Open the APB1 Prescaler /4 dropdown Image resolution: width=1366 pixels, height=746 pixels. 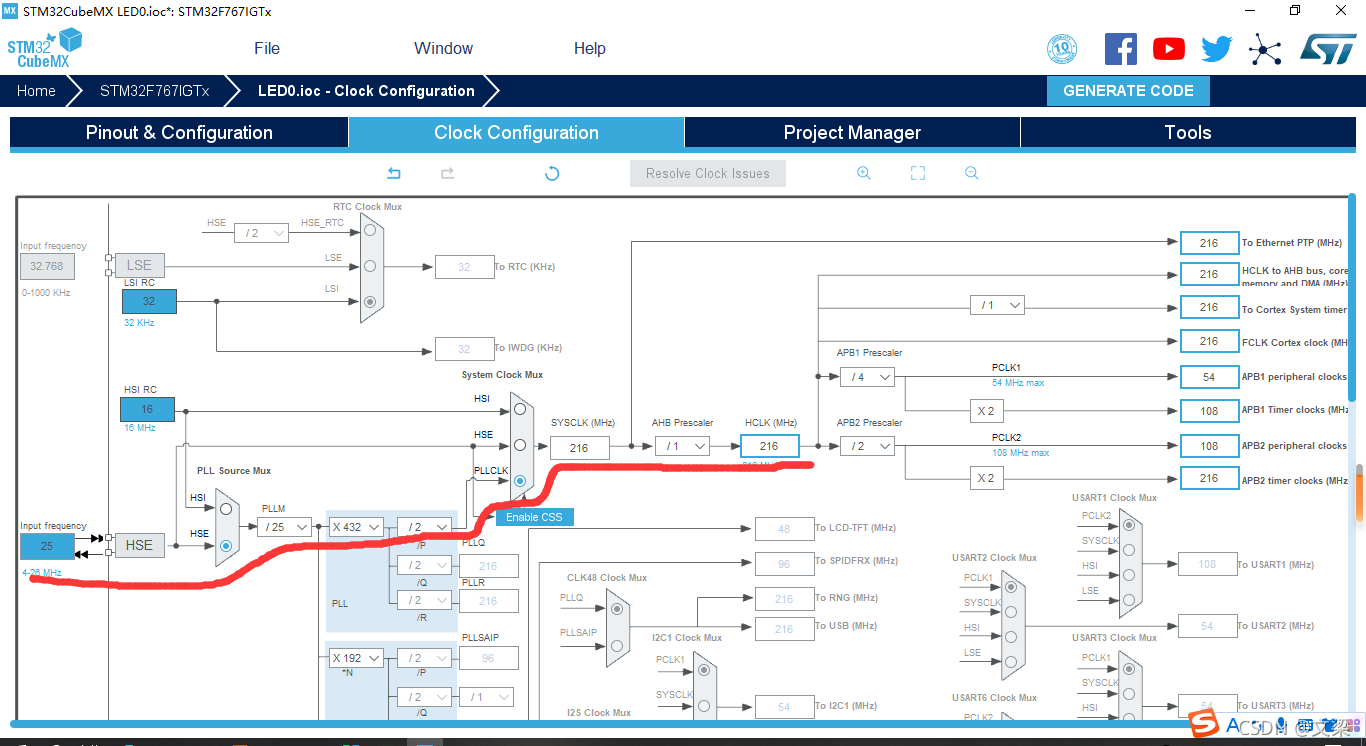point(867,377)
